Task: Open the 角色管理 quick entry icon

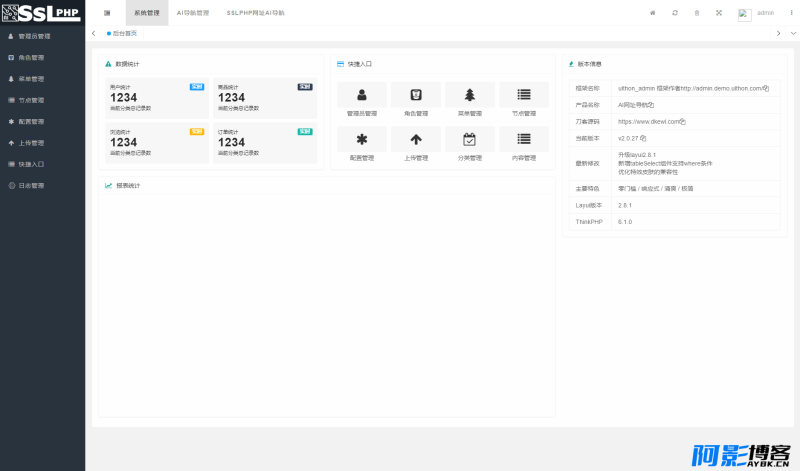Action: [416, 95]
